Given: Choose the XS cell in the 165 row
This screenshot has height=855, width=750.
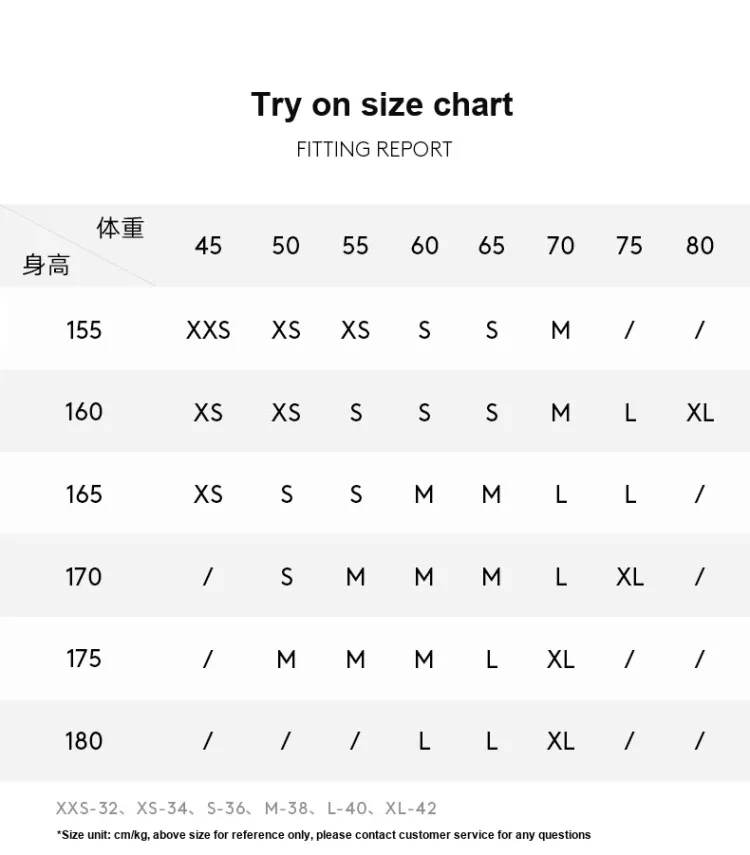Looking at the screenshot, I should pos(208,494).
